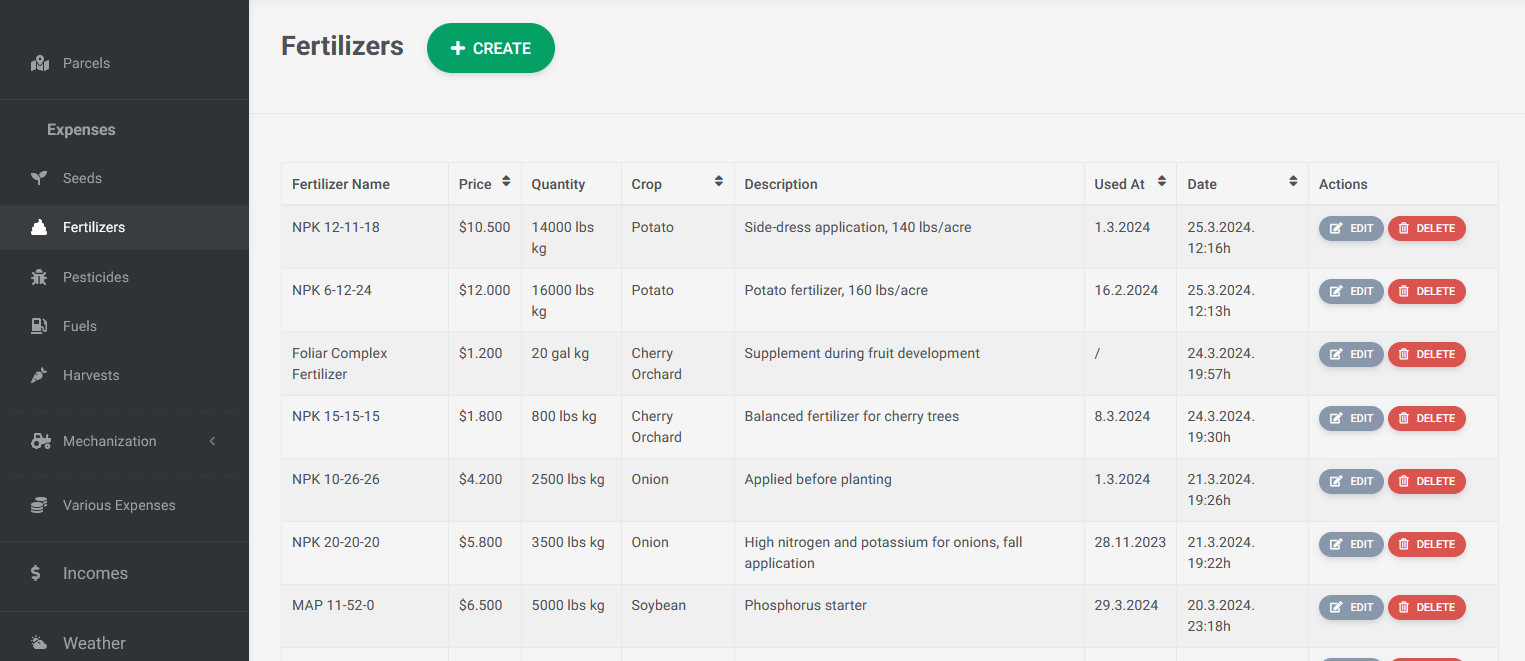Click the Parcels map icon in sidebar

tap(40, 63)
